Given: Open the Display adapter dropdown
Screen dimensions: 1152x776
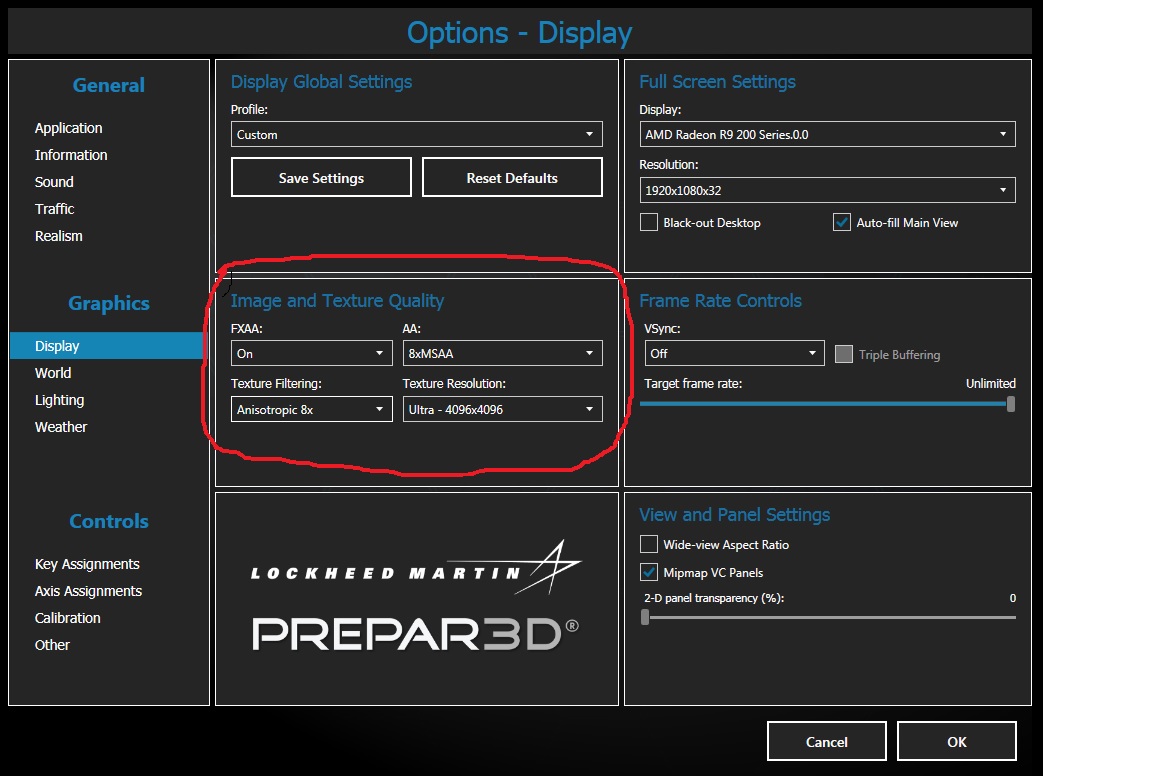Looking at the screenshot, I should [827, 134].
